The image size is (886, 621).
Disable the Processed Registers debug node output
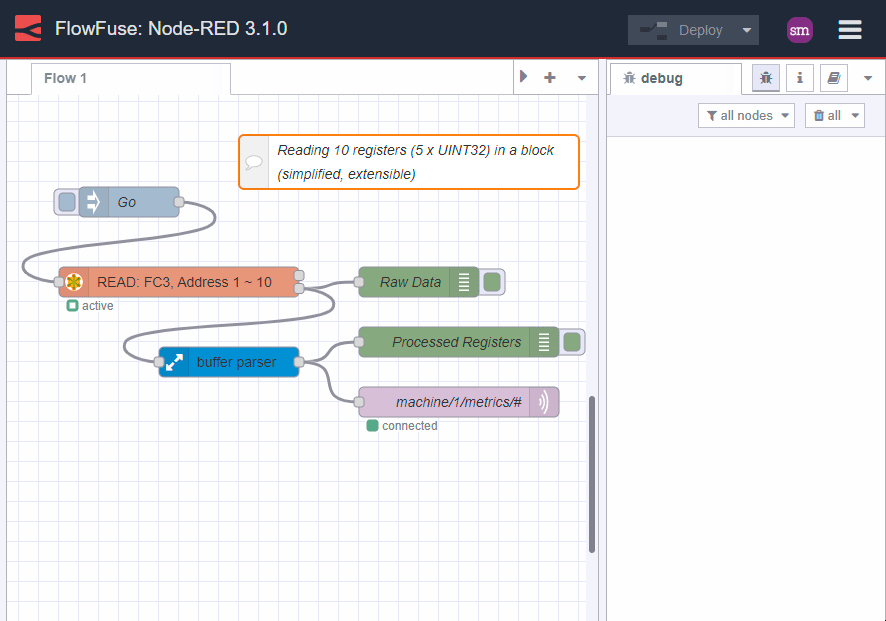click(571, 342)
